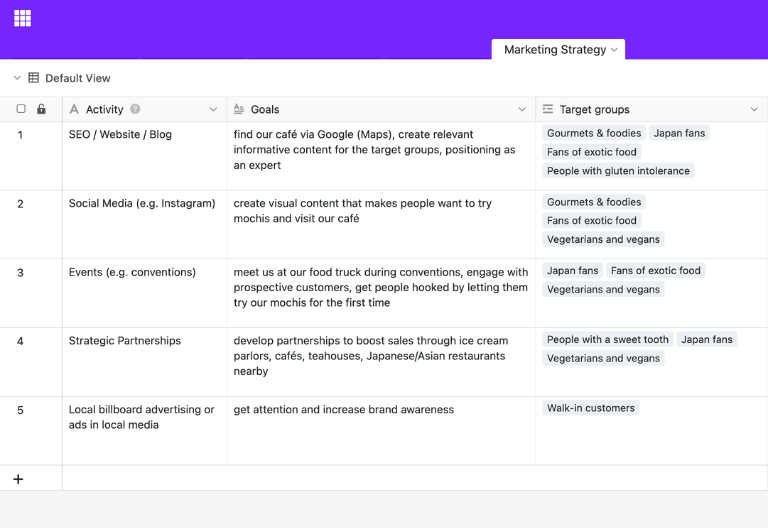
Task: Select the Default View label
Action: [x=77, y=78]
